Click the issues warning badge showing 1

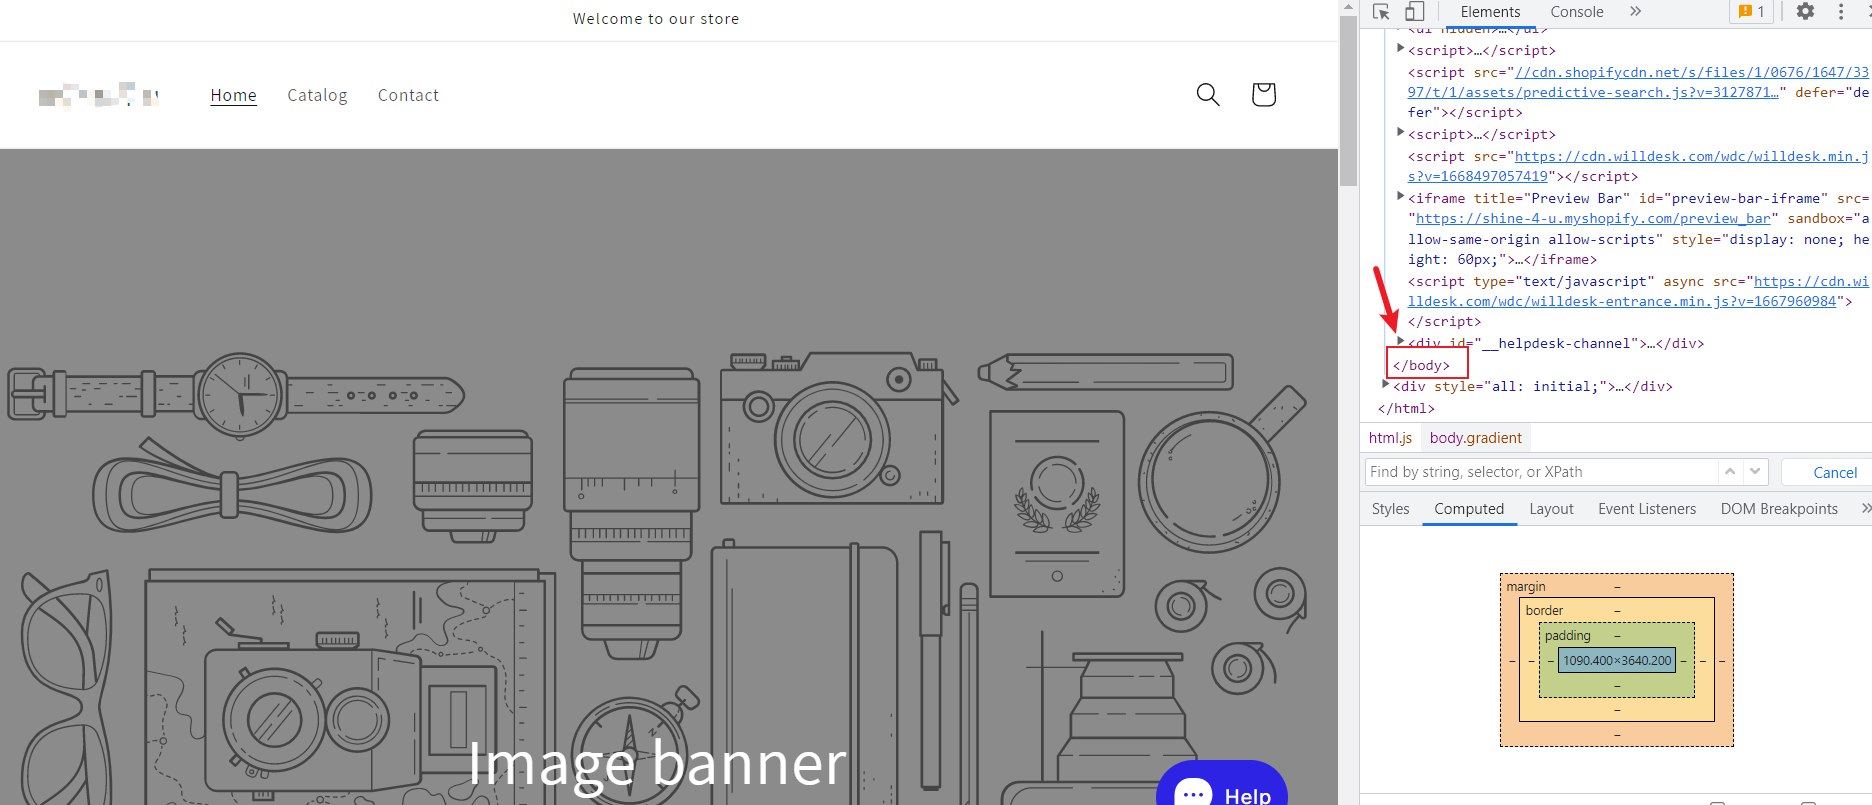[x=1751, y=12]
